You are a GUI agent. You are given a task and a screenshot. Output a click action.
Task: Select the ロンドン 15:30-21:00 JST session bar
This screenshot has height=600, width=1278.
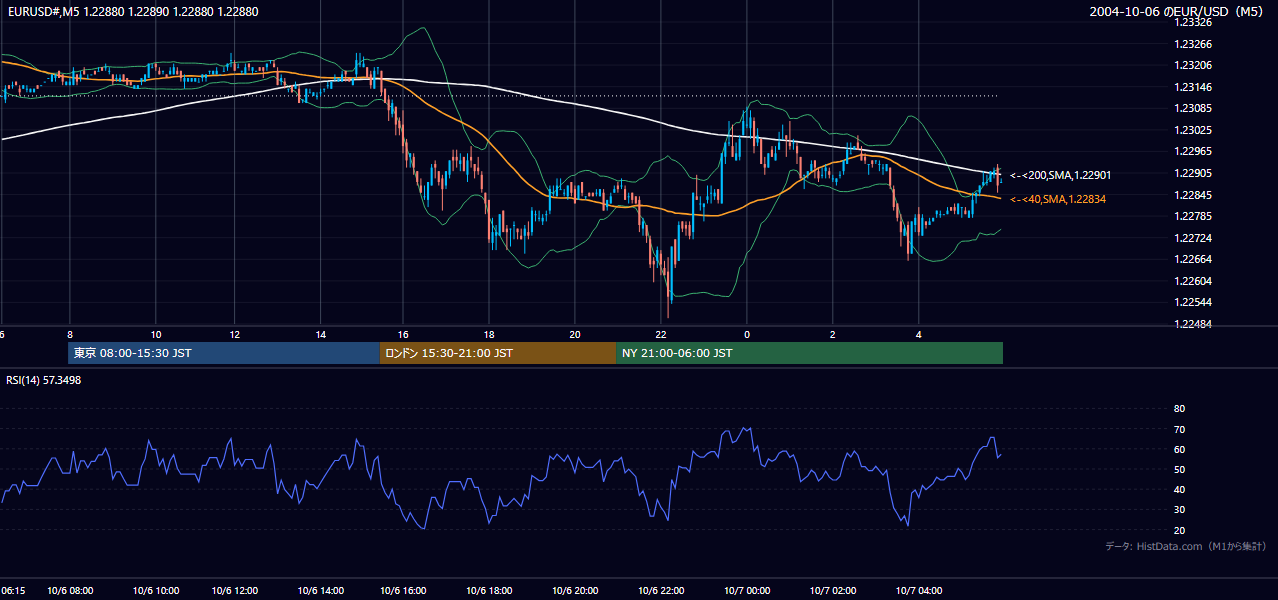coord(498,353)
